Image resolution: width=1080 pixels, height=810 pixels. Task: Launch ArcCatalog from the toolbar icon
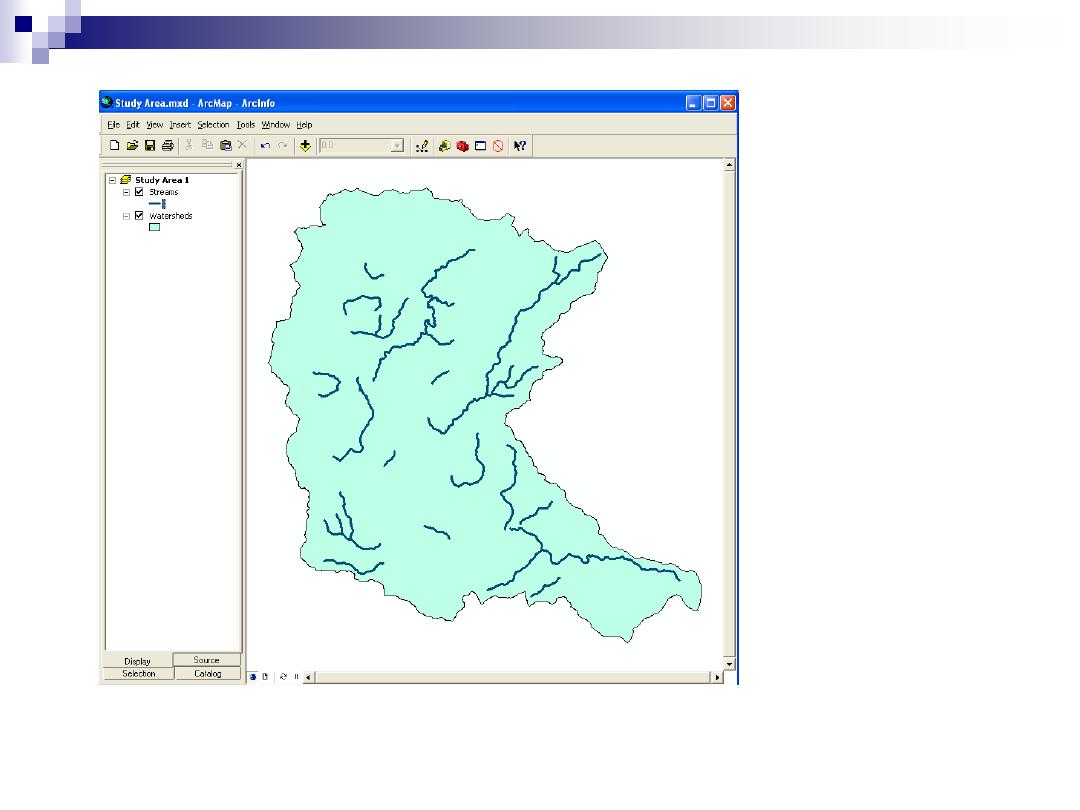click(x=444, y=146)
